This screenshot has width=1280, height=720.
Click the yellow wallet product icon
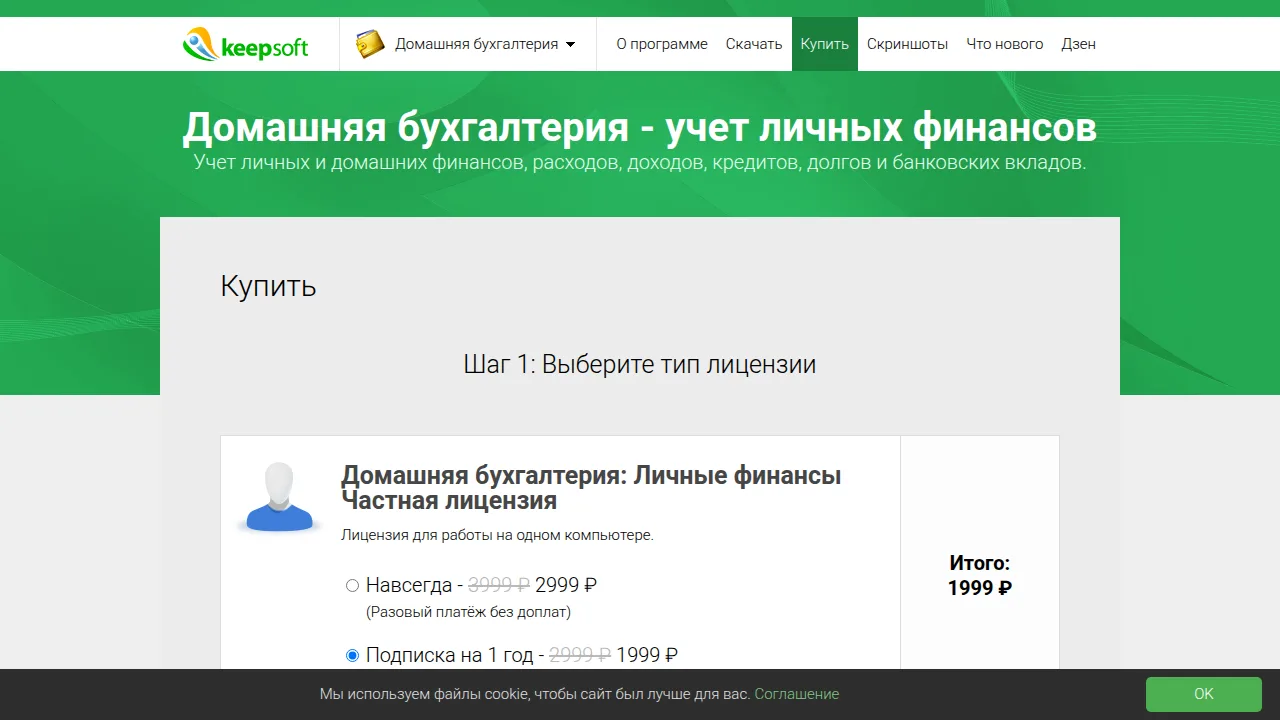(370, 44)
